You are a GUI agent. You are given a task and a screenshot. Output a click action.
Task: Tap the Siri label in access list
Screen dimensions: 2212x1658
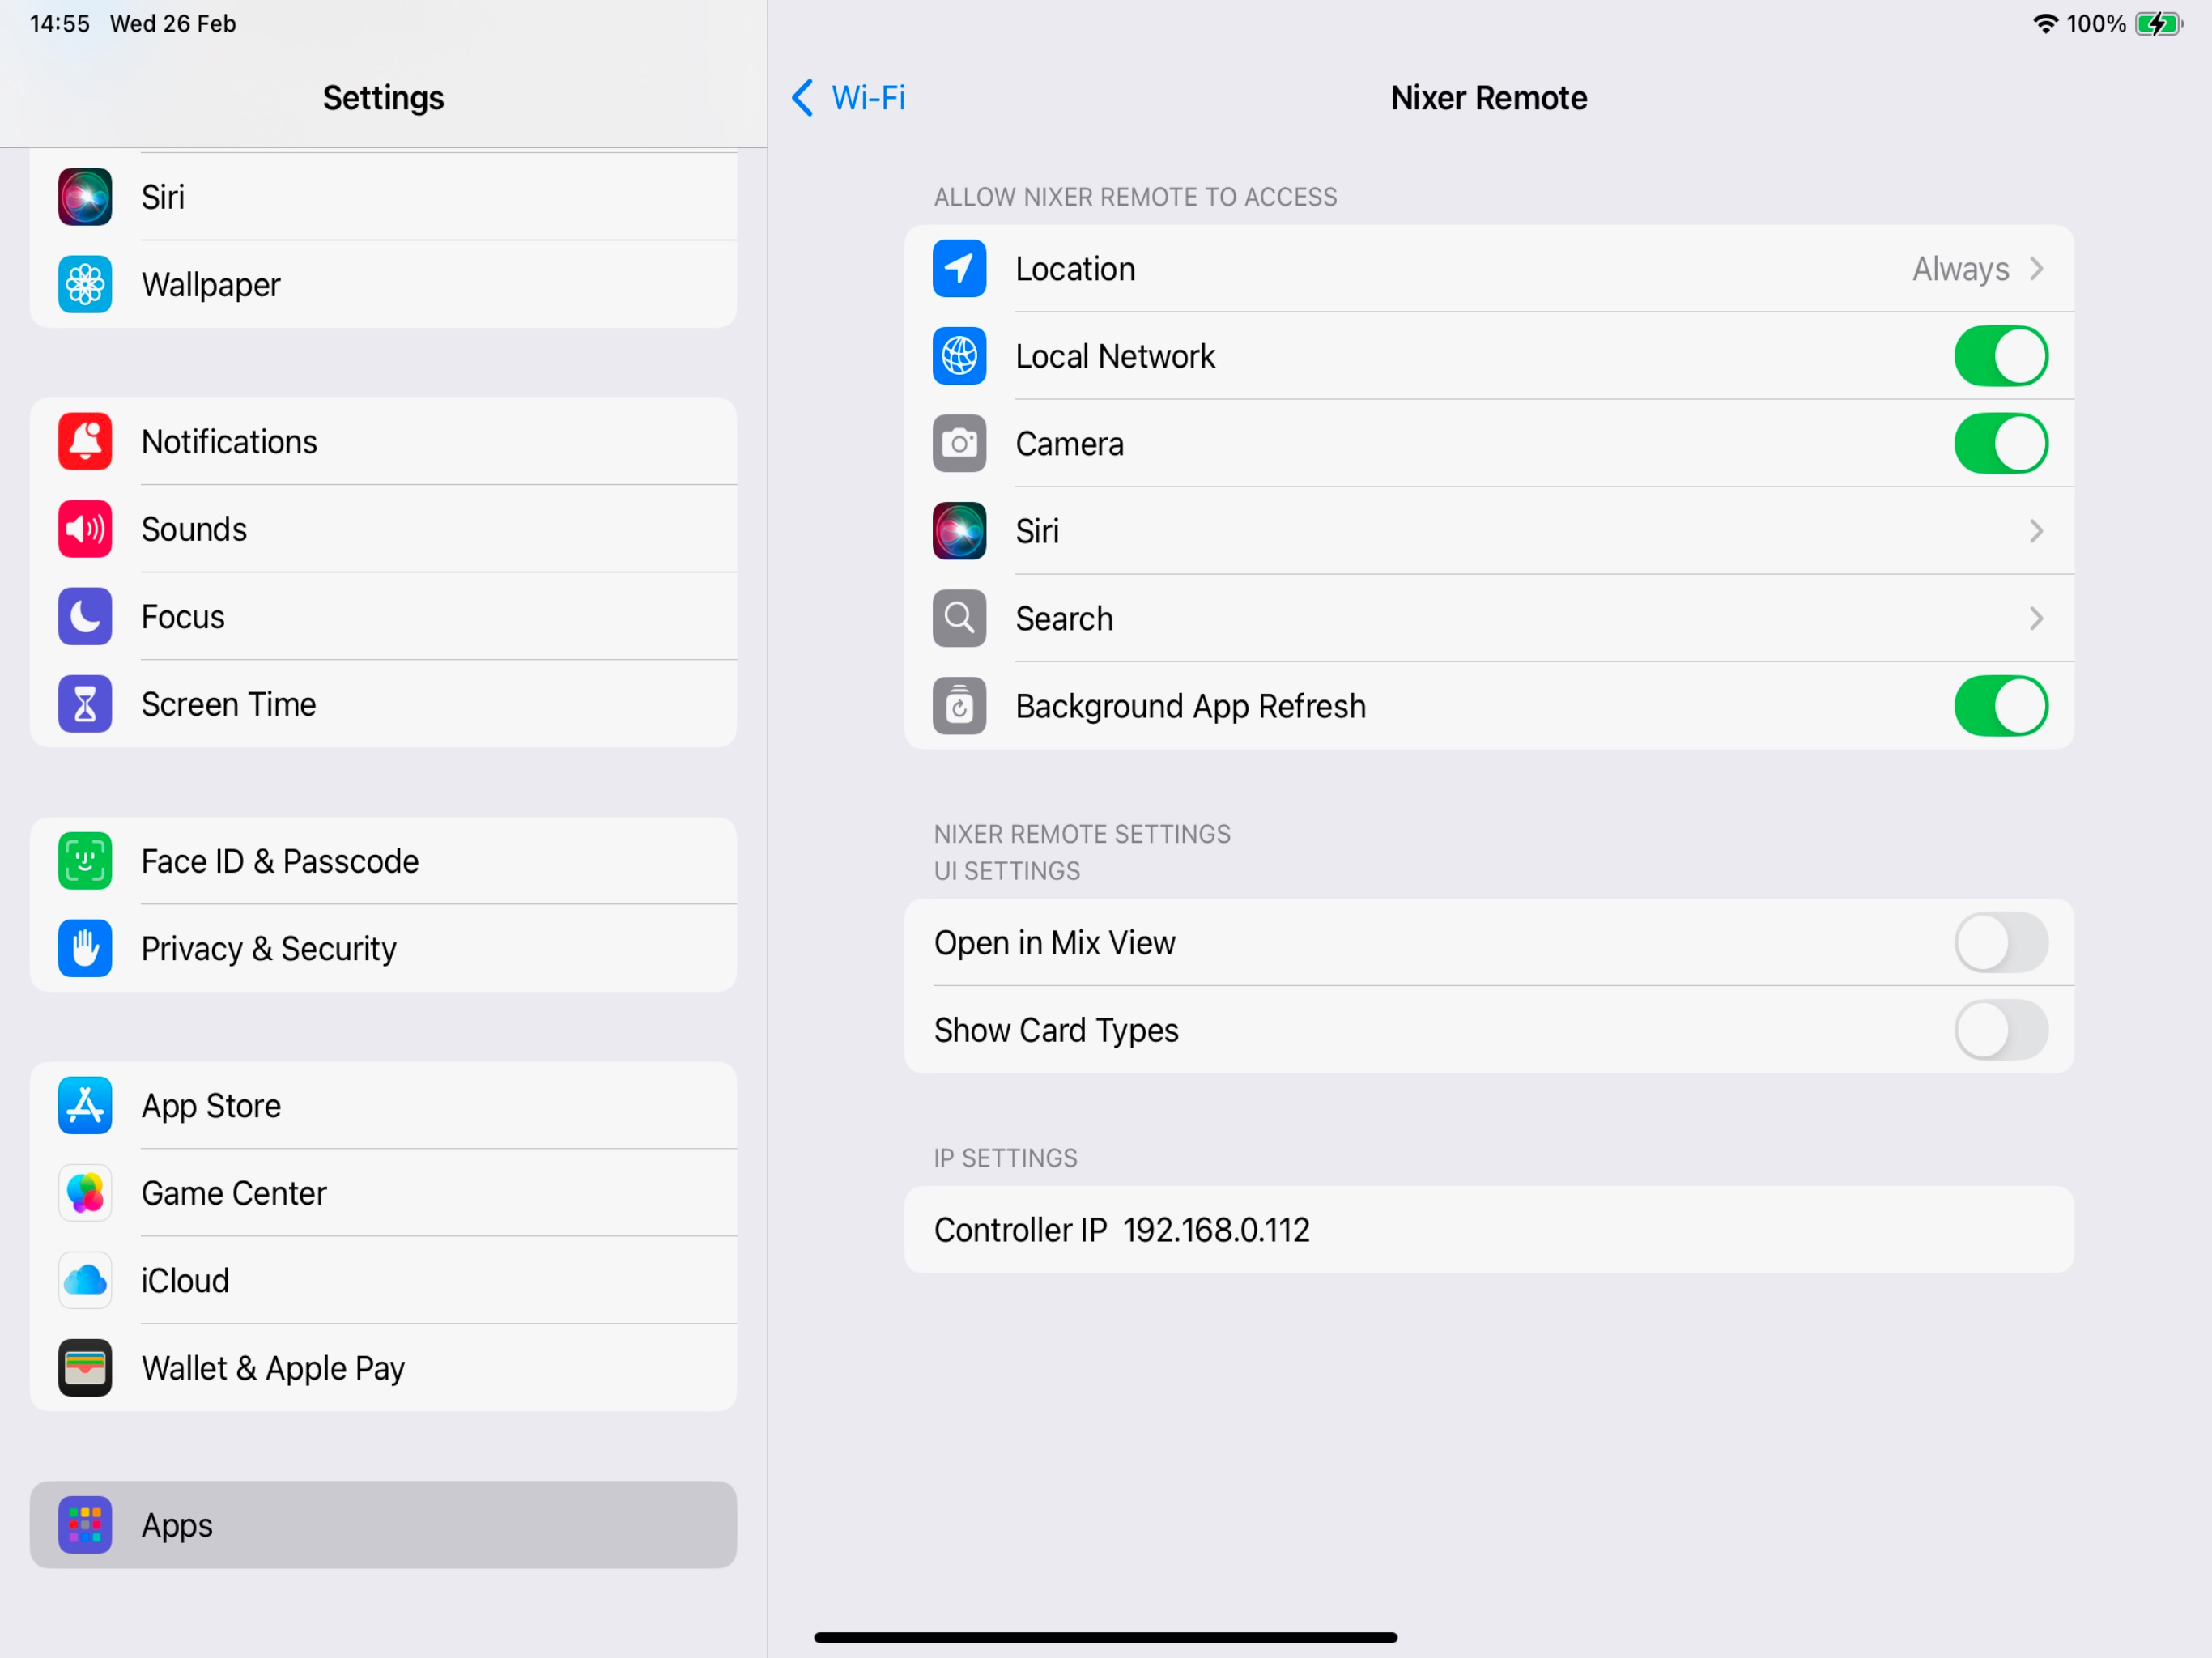click(1037, 531)
